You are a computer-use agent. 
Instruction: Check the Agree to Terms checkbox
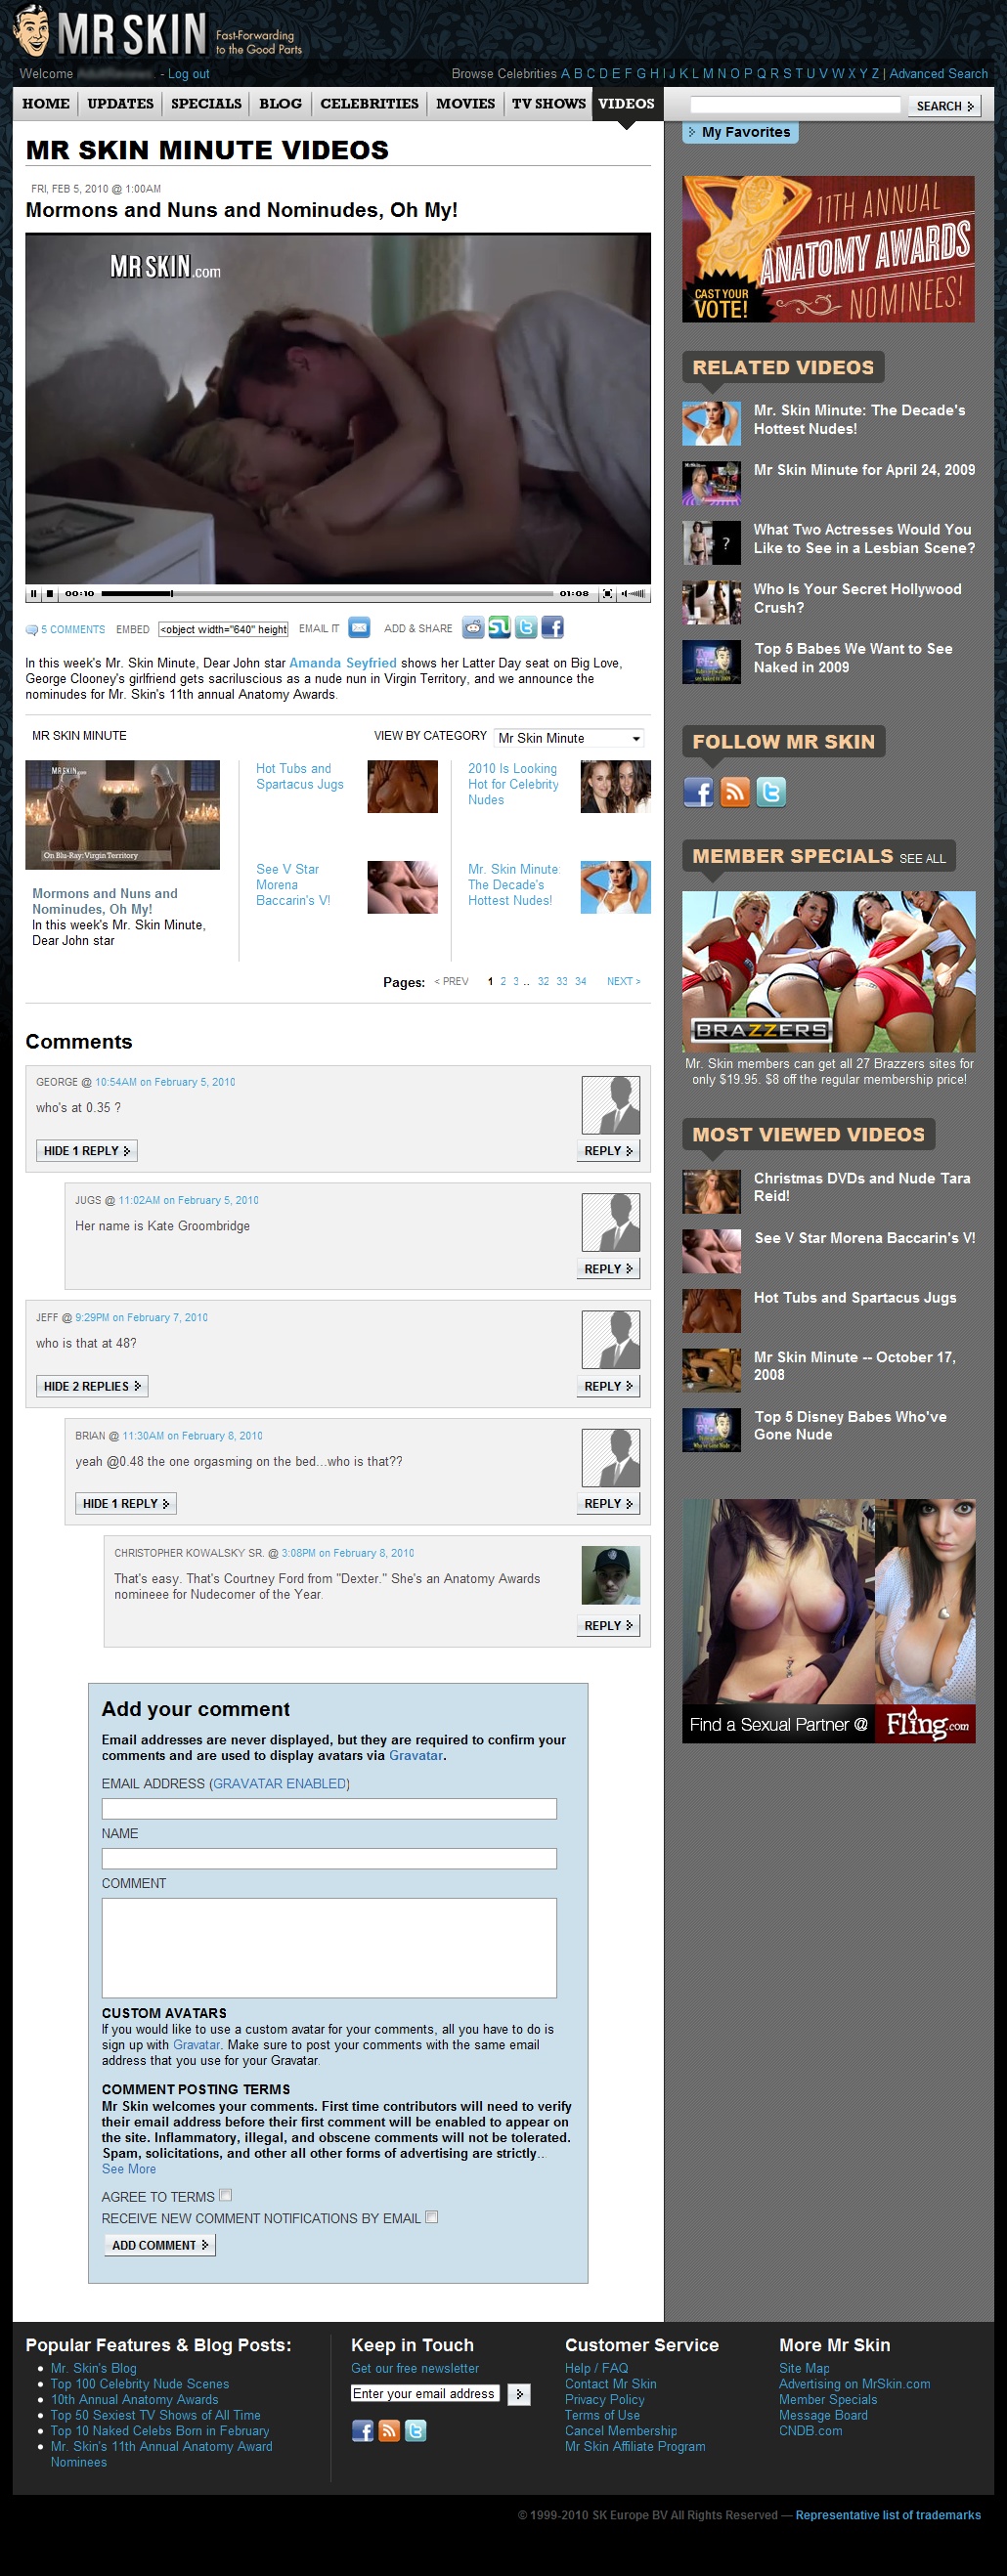225,2195
